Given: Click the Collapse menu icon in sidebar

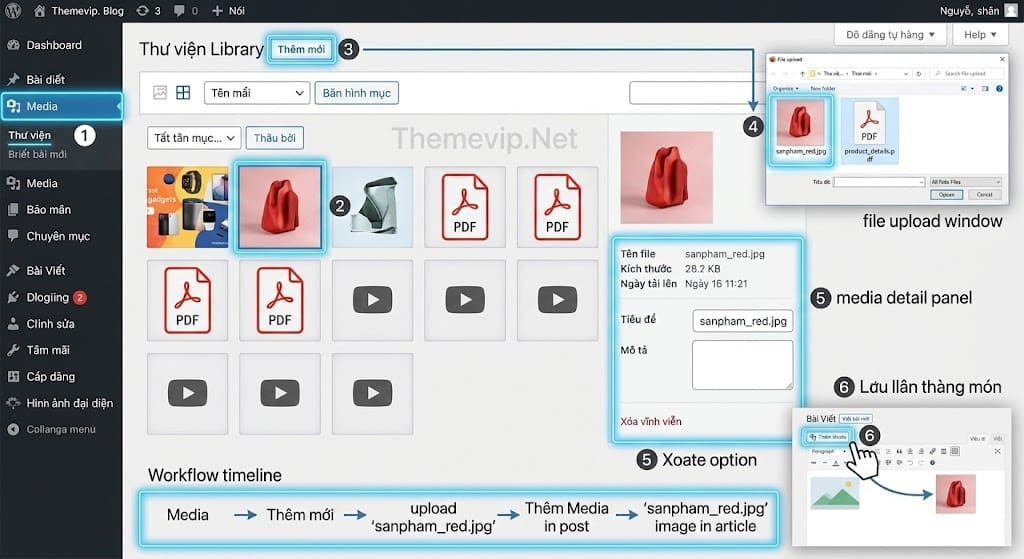Looking at the screenshot, I should (x=13, y=429).
